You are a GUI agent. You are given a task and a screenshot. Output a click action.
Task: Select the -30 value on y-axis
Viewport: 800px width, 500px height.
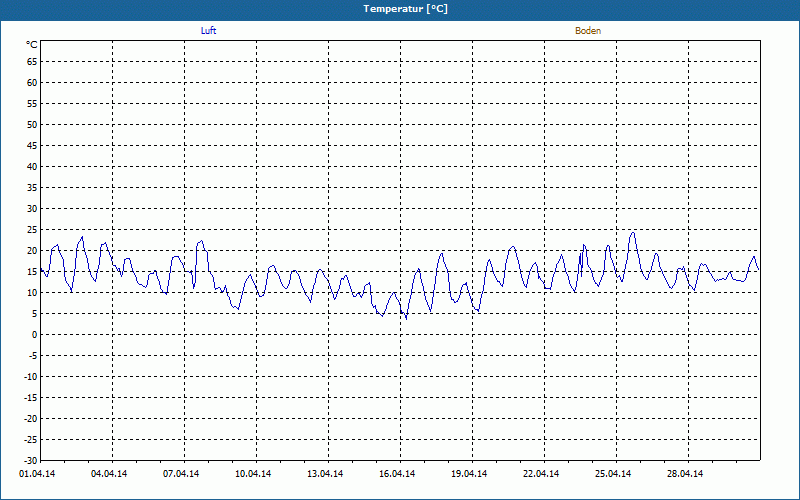pyautogui.click(x=30, y=461)
